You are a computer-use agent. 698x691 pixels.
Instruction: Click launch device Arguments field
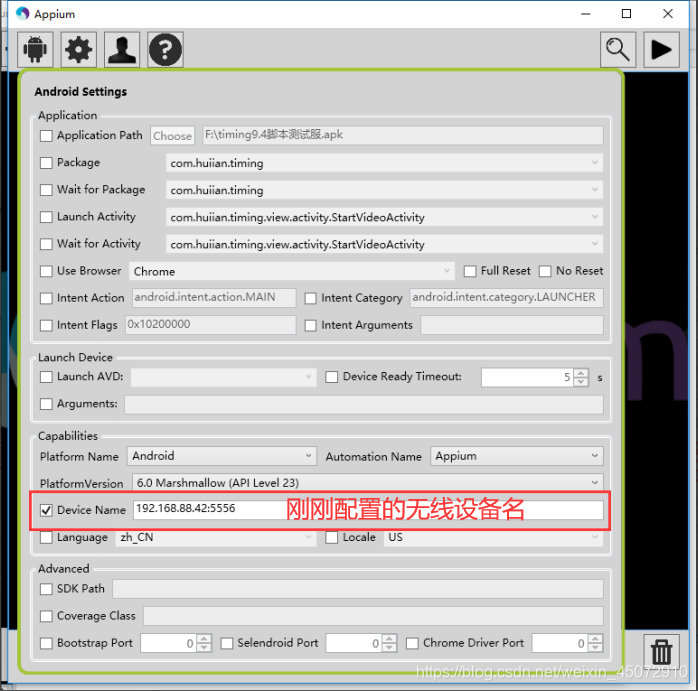pos(364,405)
